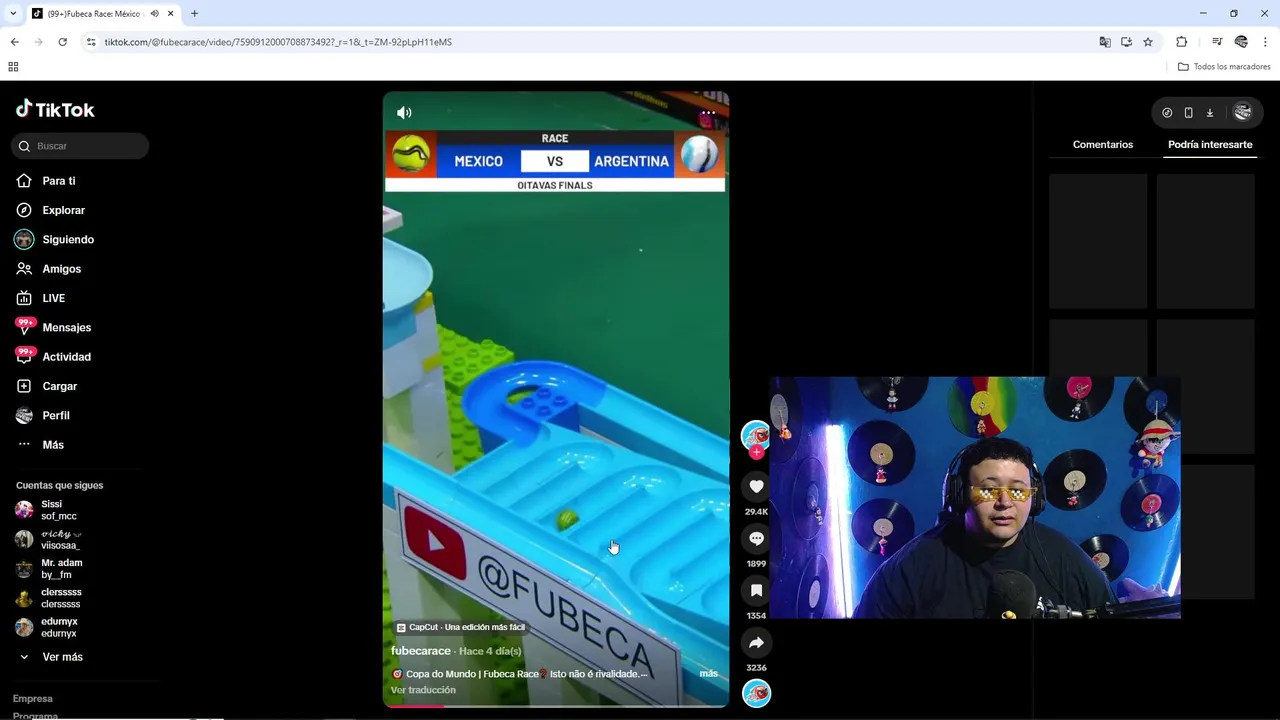Viewport: 1280px width, 720px height.
Task: Click the translate page icon
Action: (x=1105, y=42)
